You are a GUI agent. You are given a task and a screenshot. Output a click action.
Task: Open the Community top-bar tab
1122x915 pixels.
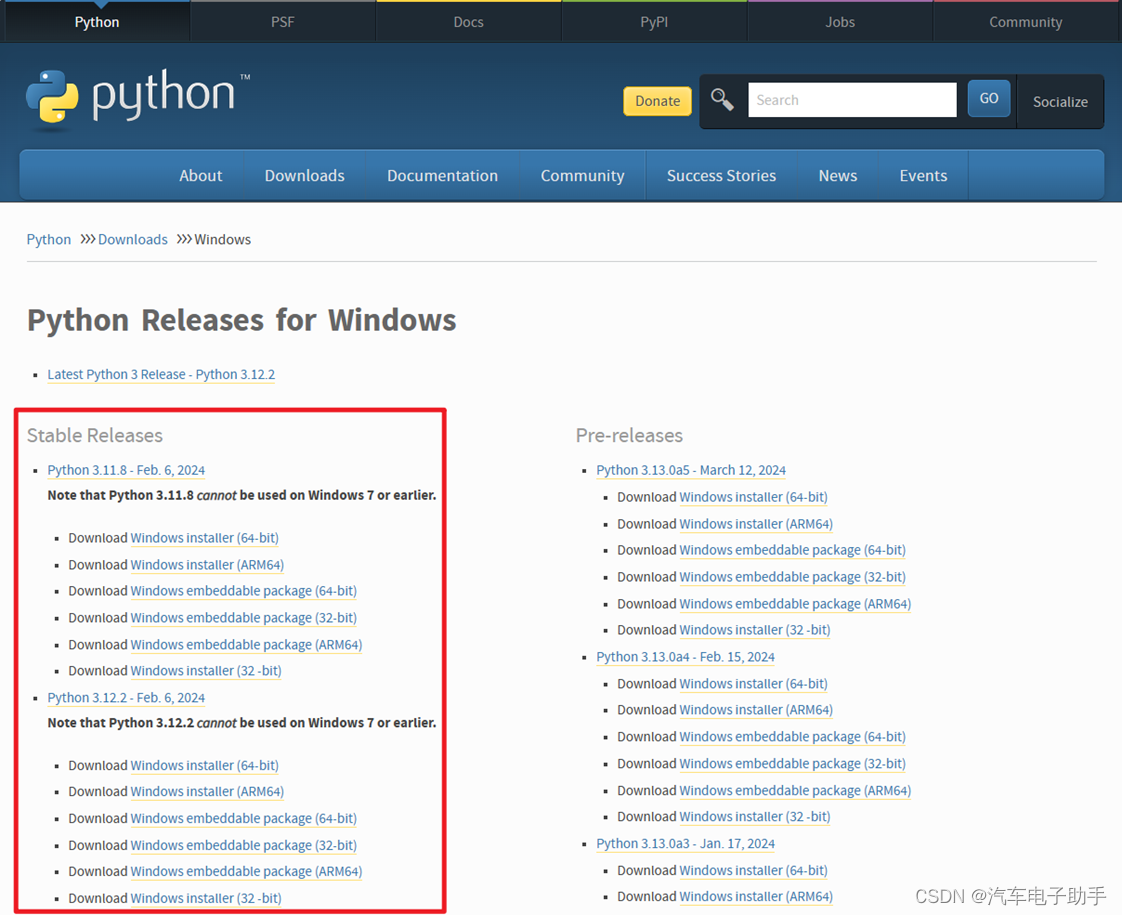1025,22
